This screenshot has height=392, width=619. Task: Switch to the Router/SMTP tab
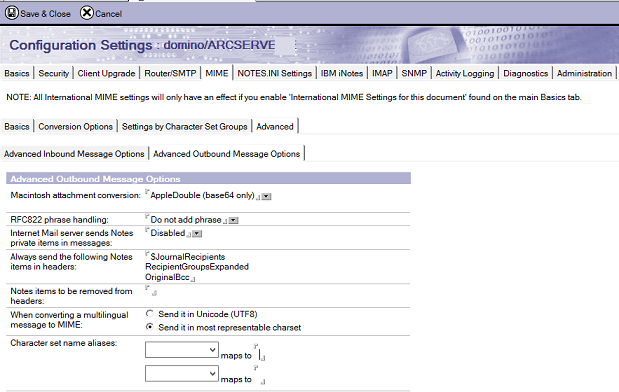[x=170, y=73]
